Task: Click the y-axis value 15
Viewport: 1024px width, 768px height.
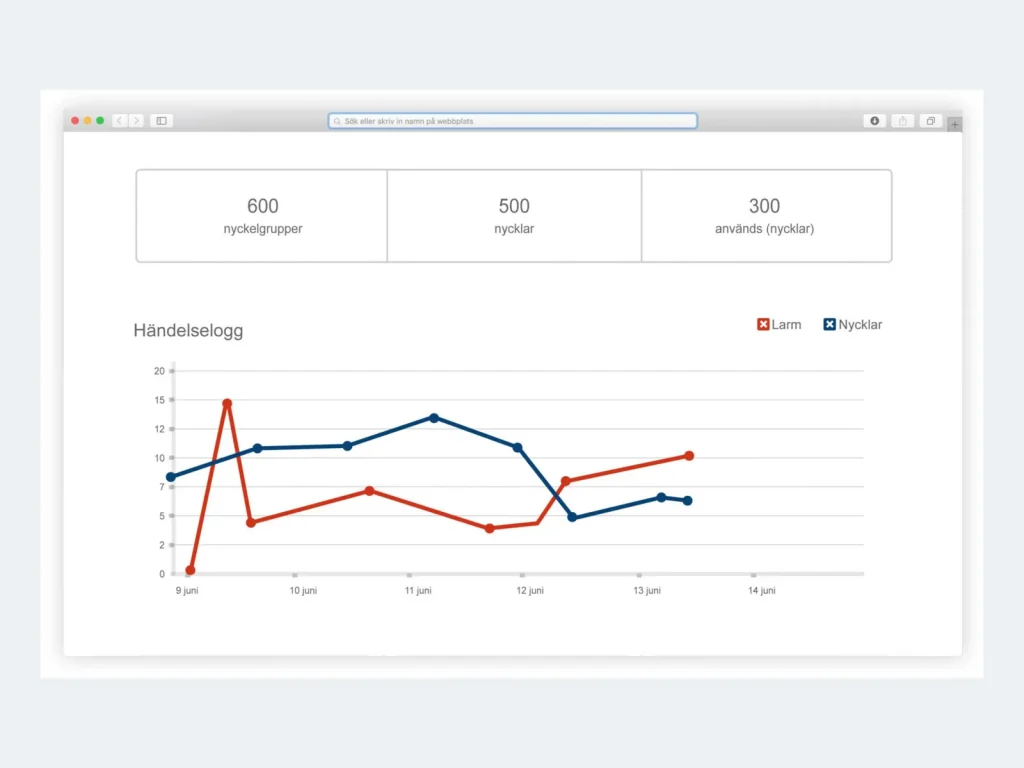Action: point(159,400)
